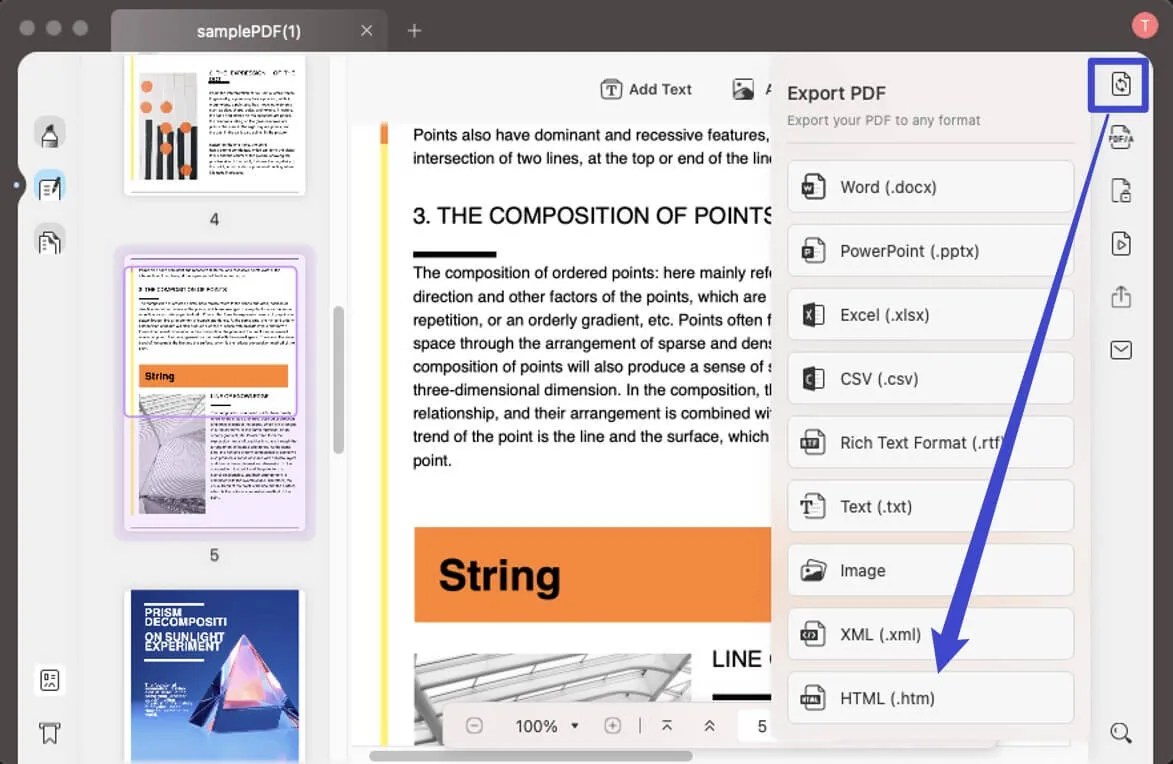Open the 100% zoom level dropdown
Image resolution: width=1173 pixels, height=764 pixels.
coord(547,726)
